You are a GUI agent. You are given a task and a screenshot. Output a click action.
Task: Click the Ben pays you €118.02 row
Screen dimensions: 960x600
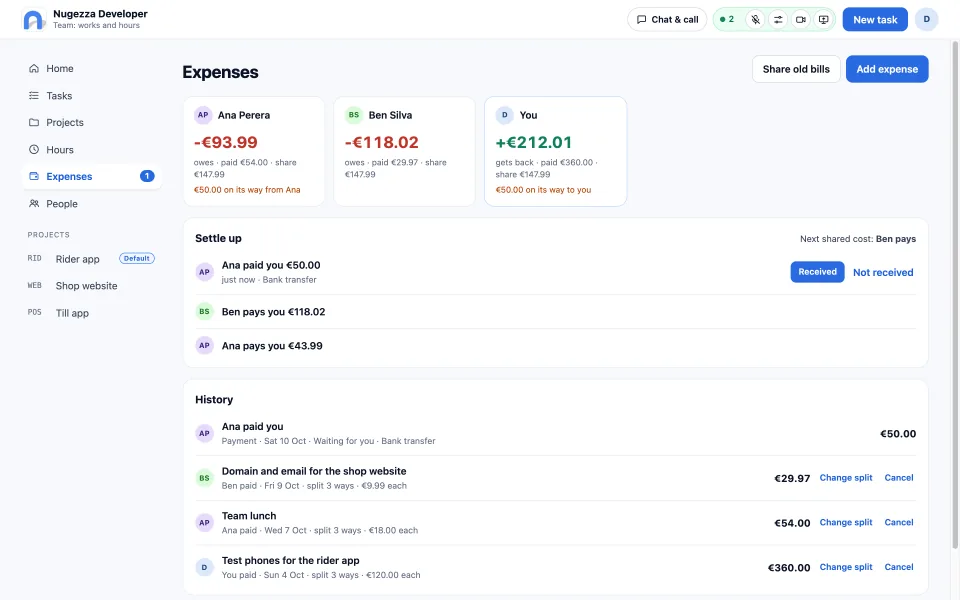(x=555, y=312)
